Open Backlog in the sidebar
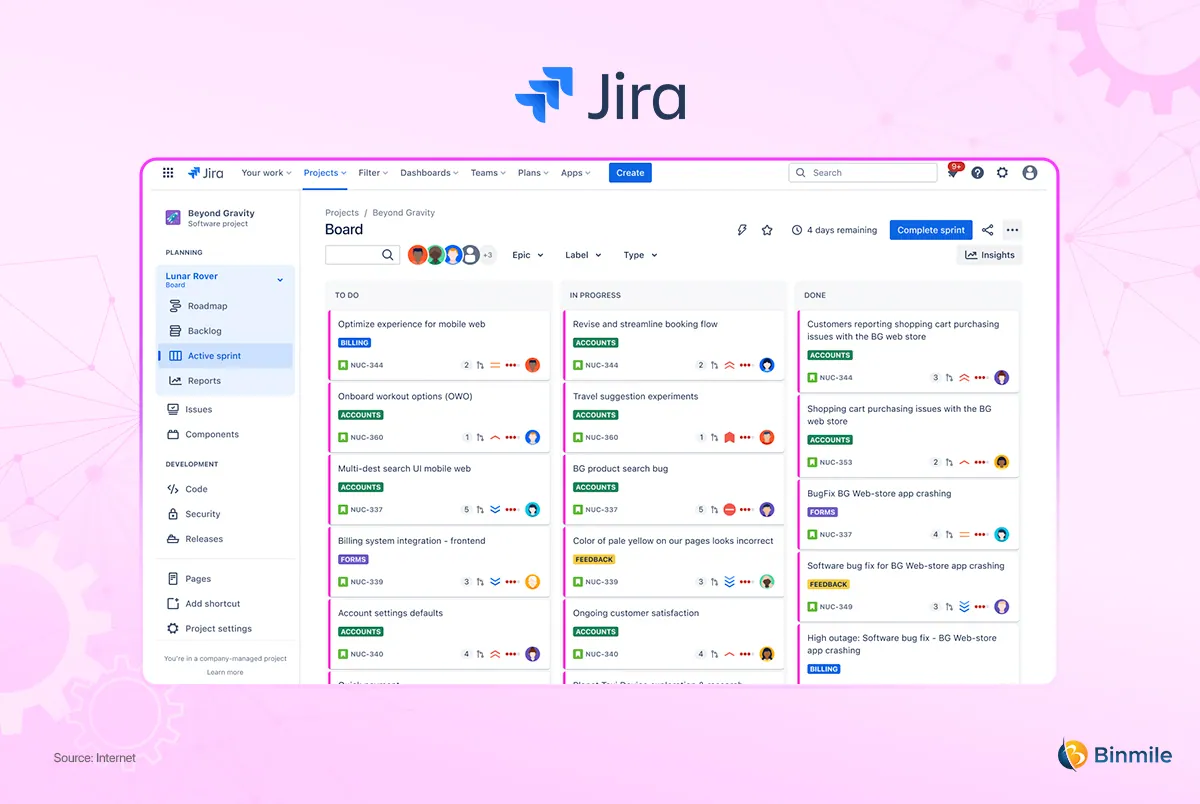1200x804 pixels. coord(227,331)
